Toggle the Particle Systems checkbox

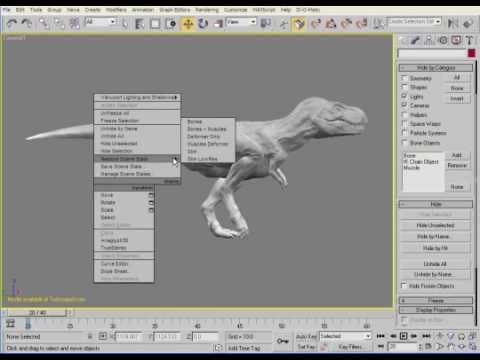coord(404,133)
